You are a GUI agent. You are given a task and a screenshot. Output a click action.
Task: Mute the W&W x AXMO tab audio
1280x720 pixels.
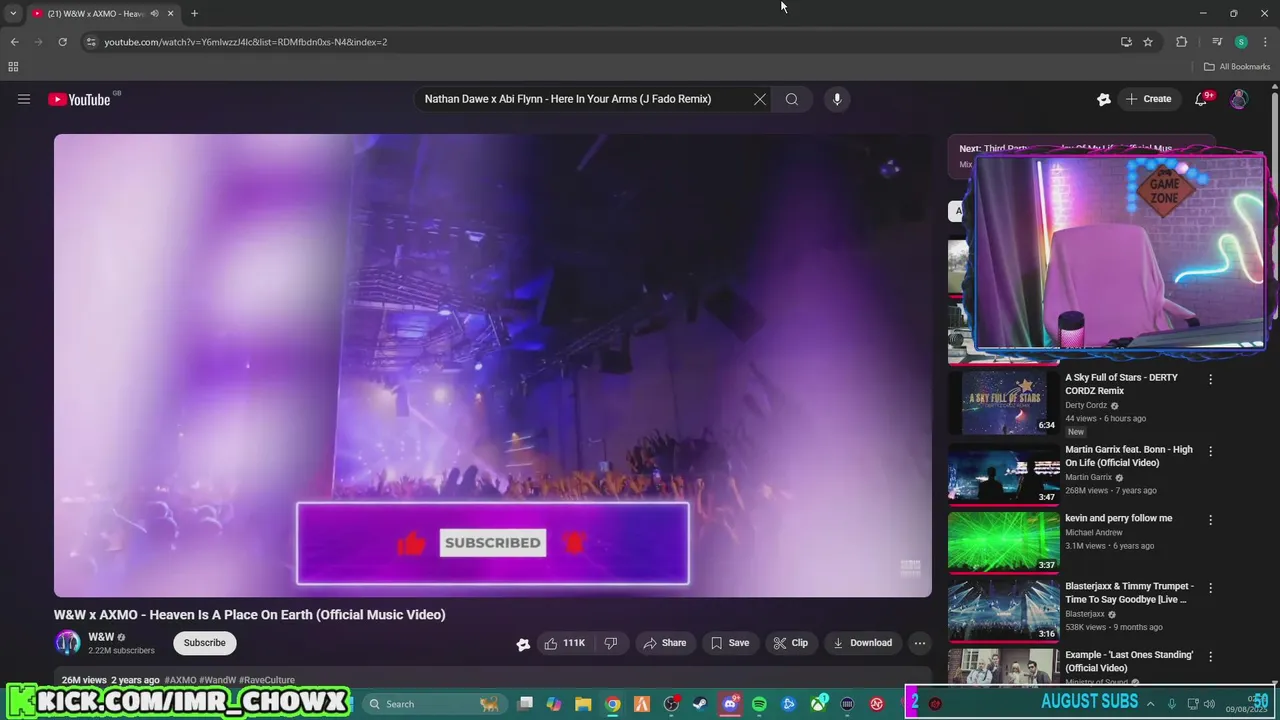click(x=154, y=13)
